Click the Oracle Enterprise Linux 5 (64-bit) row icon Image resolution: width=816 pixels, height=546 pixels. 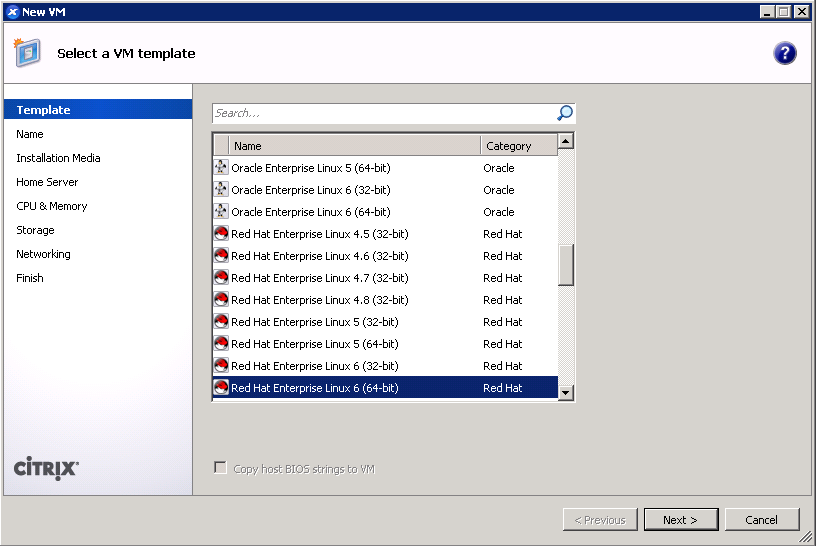pos(221,168)
